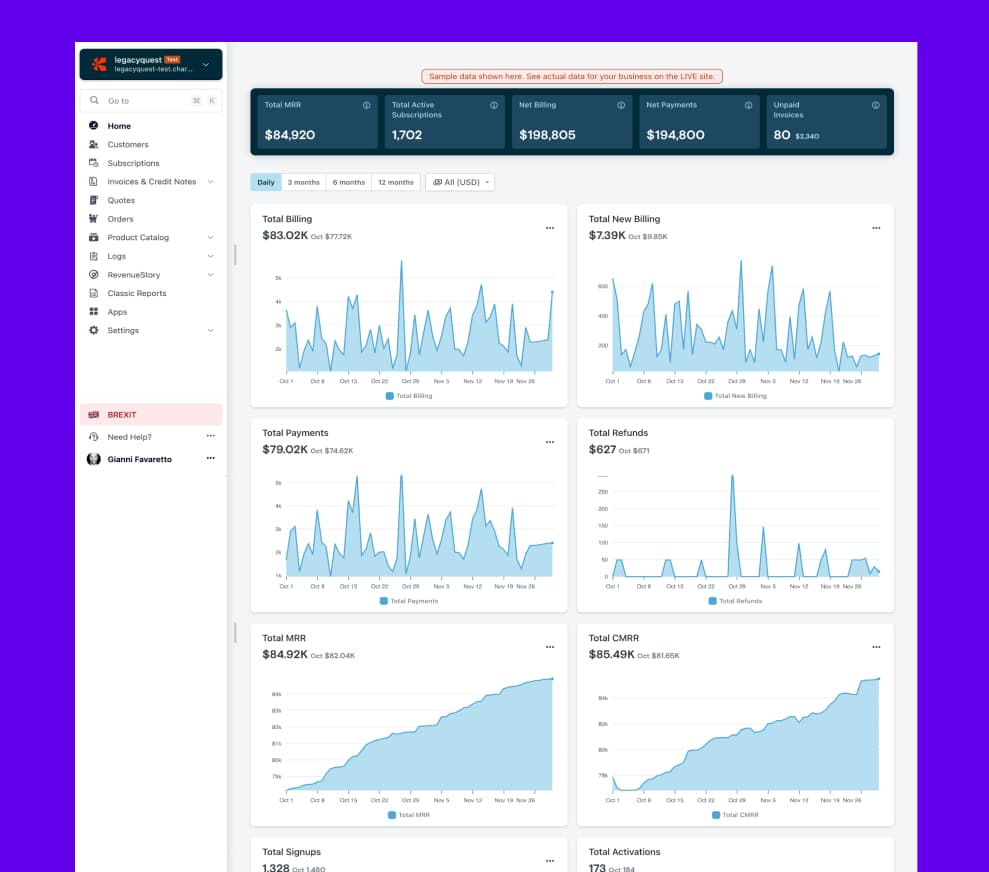989x872 pixels.
Task: Select the 3 months tab
Action: (x=303, y=182)
